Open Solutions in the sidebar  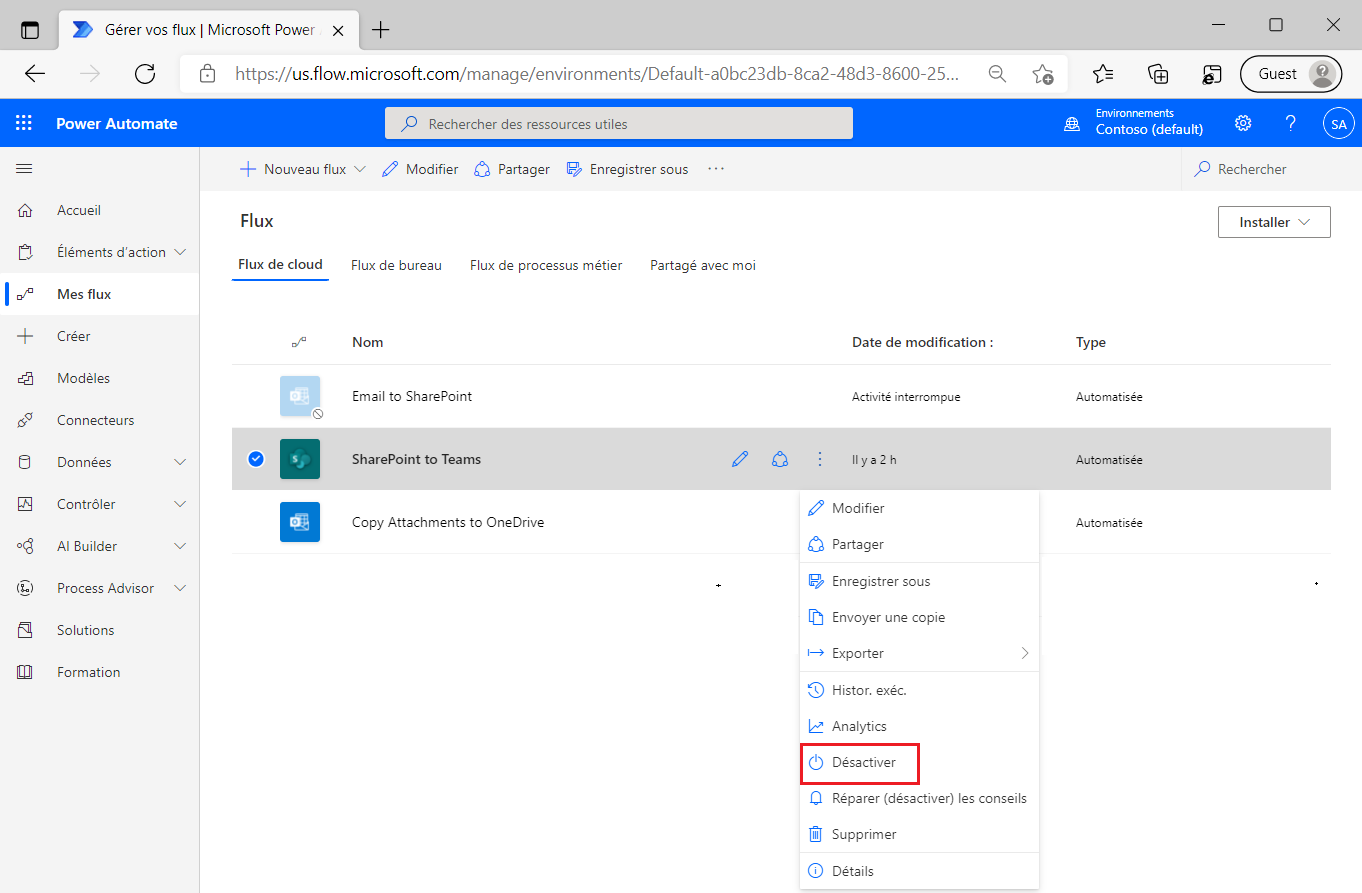click(x=85, y=630)
